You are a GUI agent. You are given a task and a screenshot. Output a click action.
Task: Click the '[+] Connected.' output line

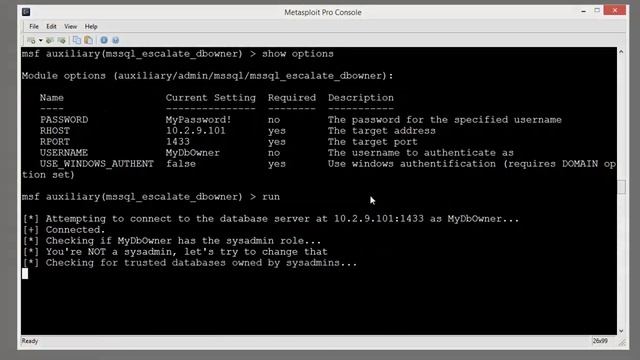pos(64,230)
